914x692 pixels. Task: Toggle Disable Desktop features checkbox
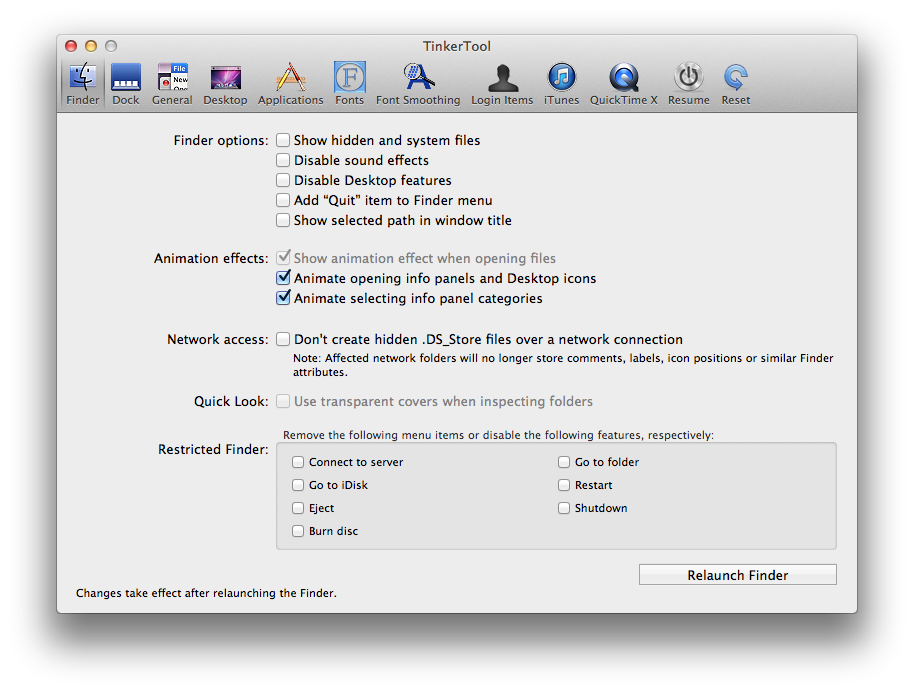[283, 180]
